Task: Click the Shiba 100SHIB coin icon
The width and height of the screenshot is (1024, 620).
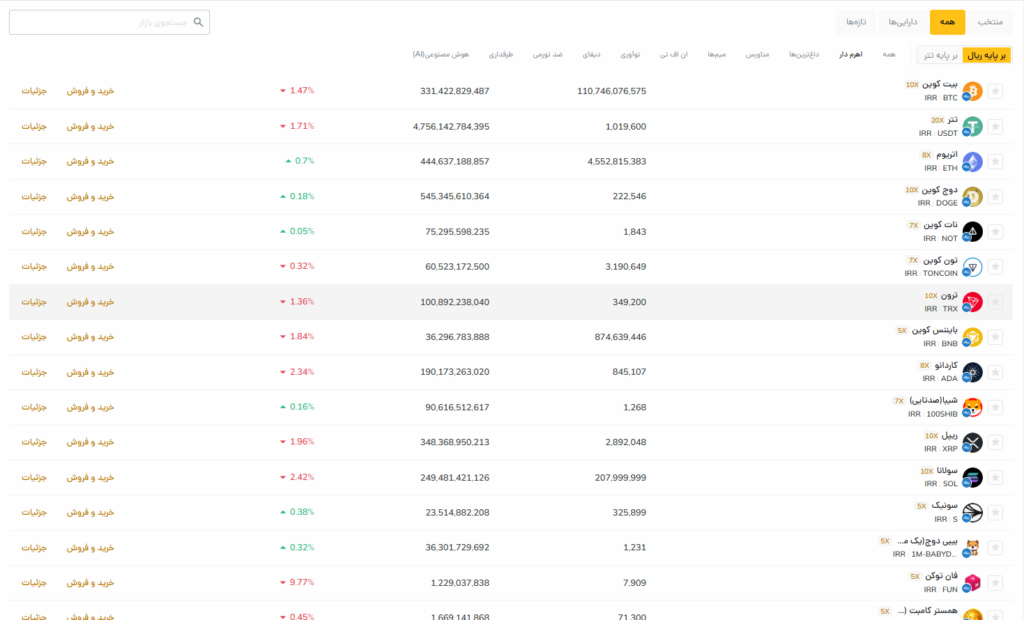Action: [972, 407]
